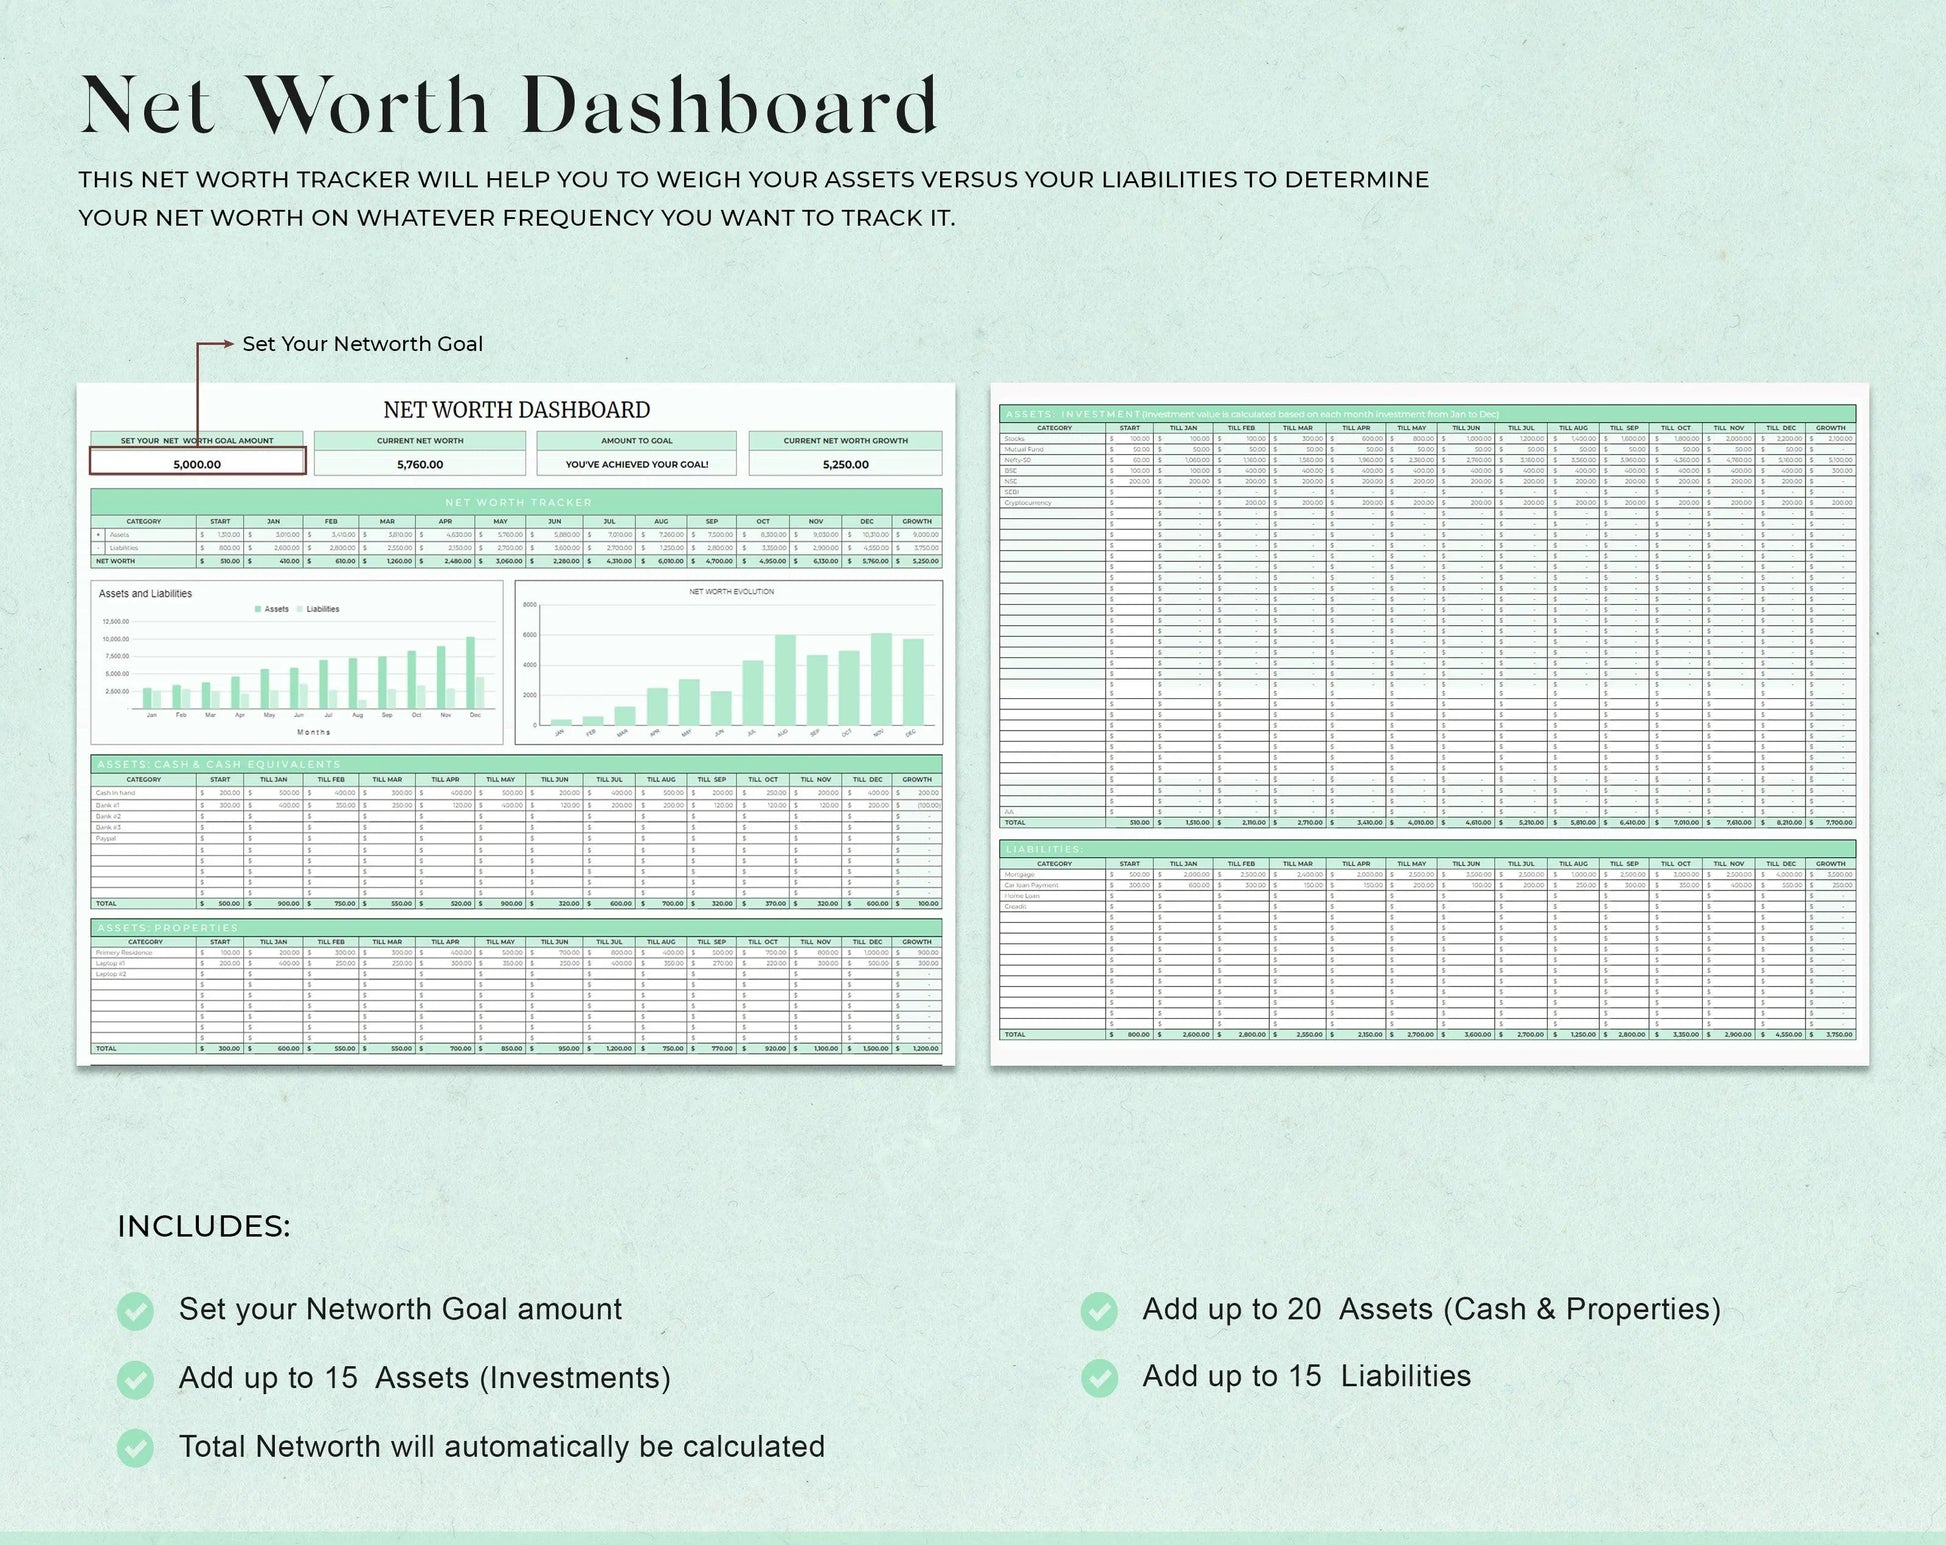This screenshot has width=1946, height=1545.
Task: Click the TOTAL row label in Investment table
Action: pyautogui.click(x=1015, y=822)
